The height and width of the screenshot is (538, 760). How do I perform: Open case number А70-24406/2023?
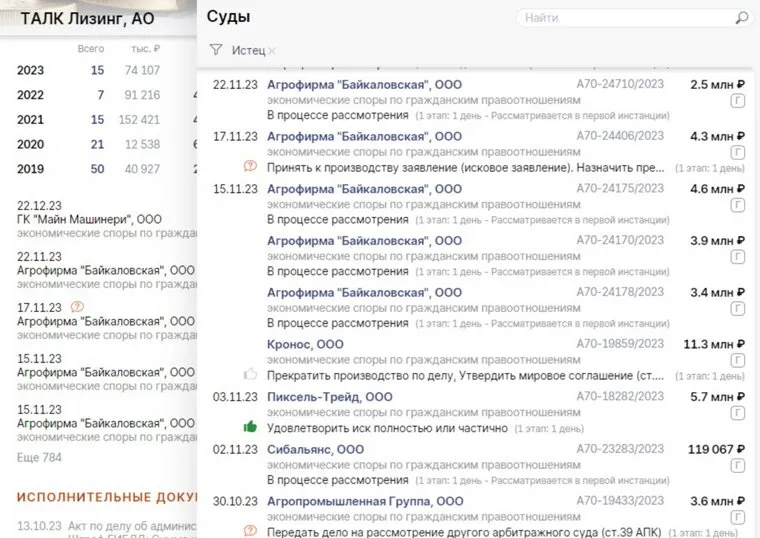(x=620, y=136)
